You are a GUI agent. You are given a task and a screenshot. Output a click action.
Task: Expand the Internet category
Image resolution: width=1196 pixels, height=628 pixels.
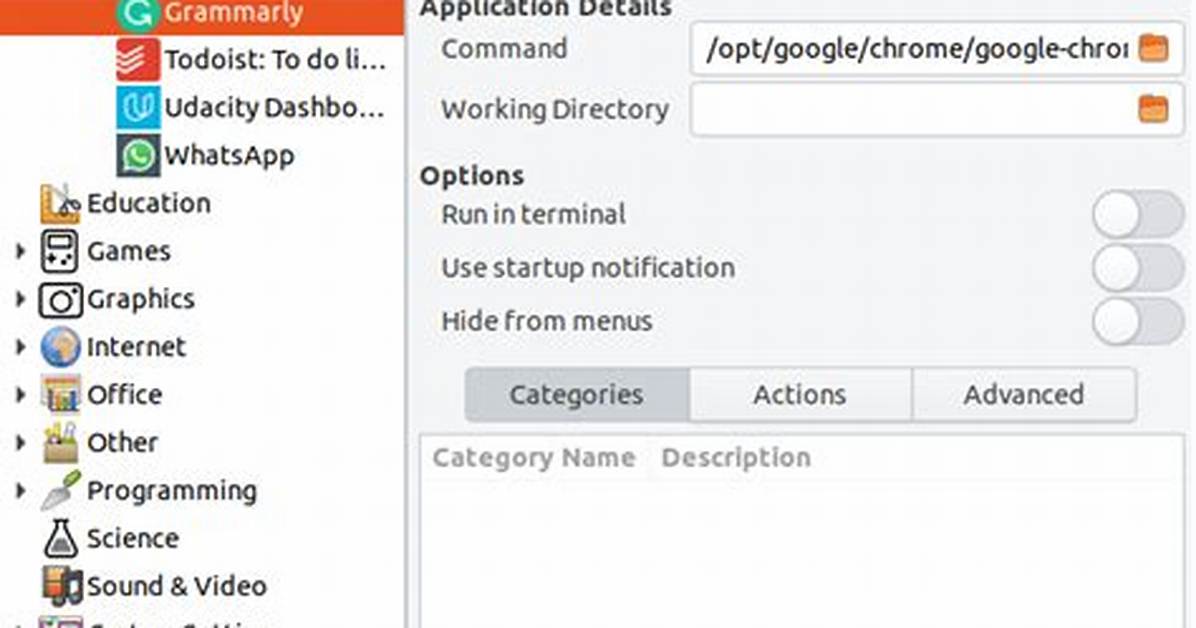(21, 347)
